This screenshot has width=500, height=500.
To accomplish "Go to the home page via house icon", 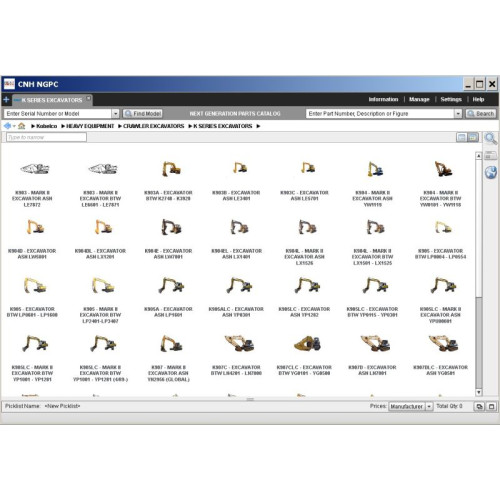I will pyautogui.click(x=22, y=126).
